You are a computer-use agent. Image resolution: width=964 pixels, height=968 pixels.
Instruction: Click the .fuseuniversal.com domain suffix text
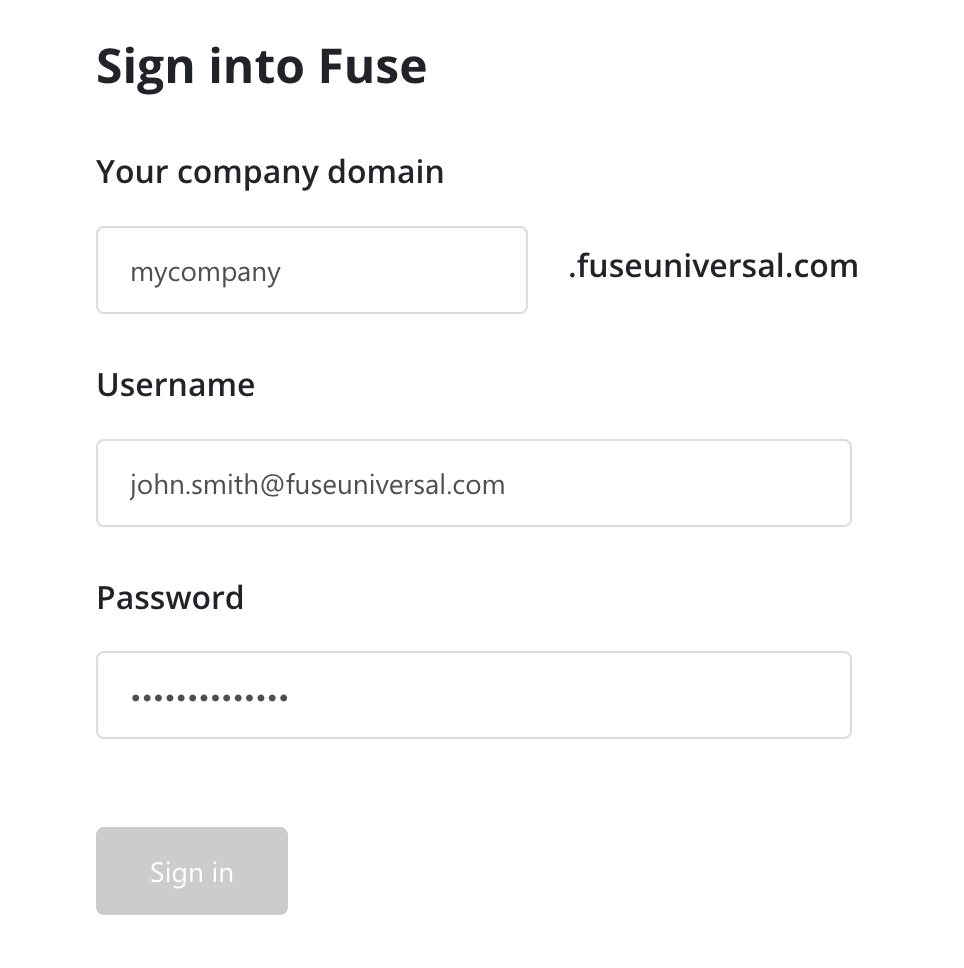(x=713, y=266)
